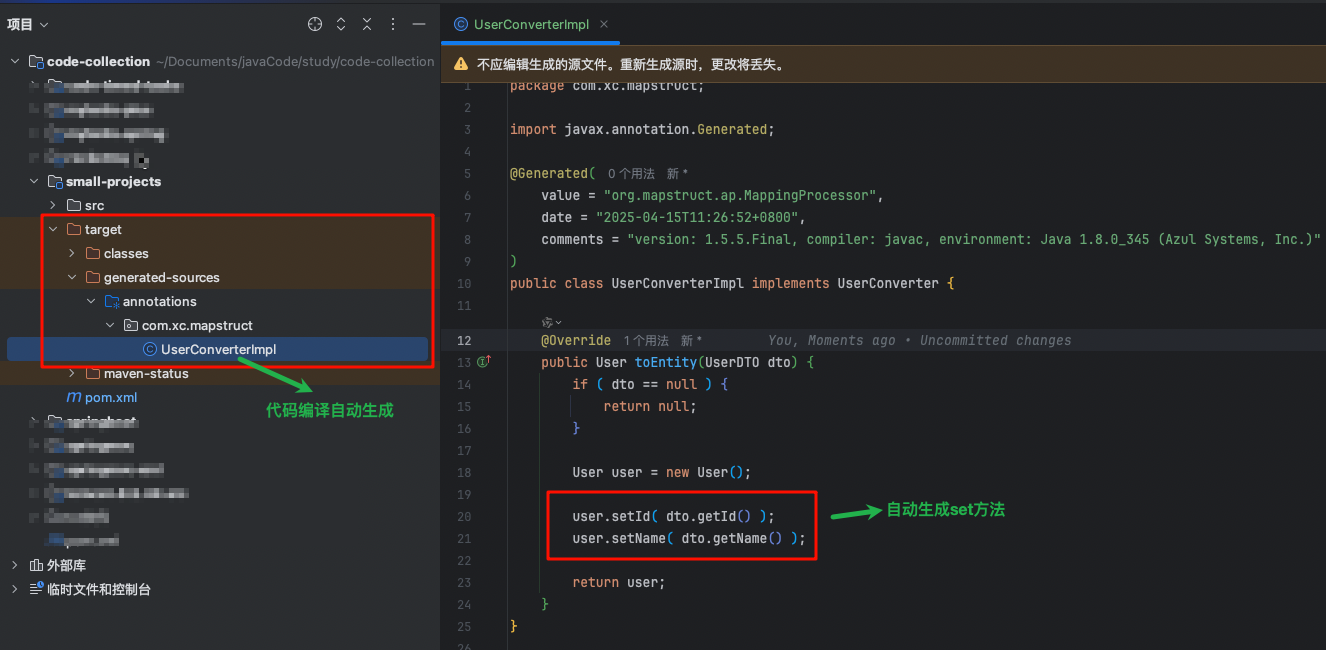Screen dimensions: 1326x650
Task: Open the 项目 view switcher dropdown
Action: [27, 23]
